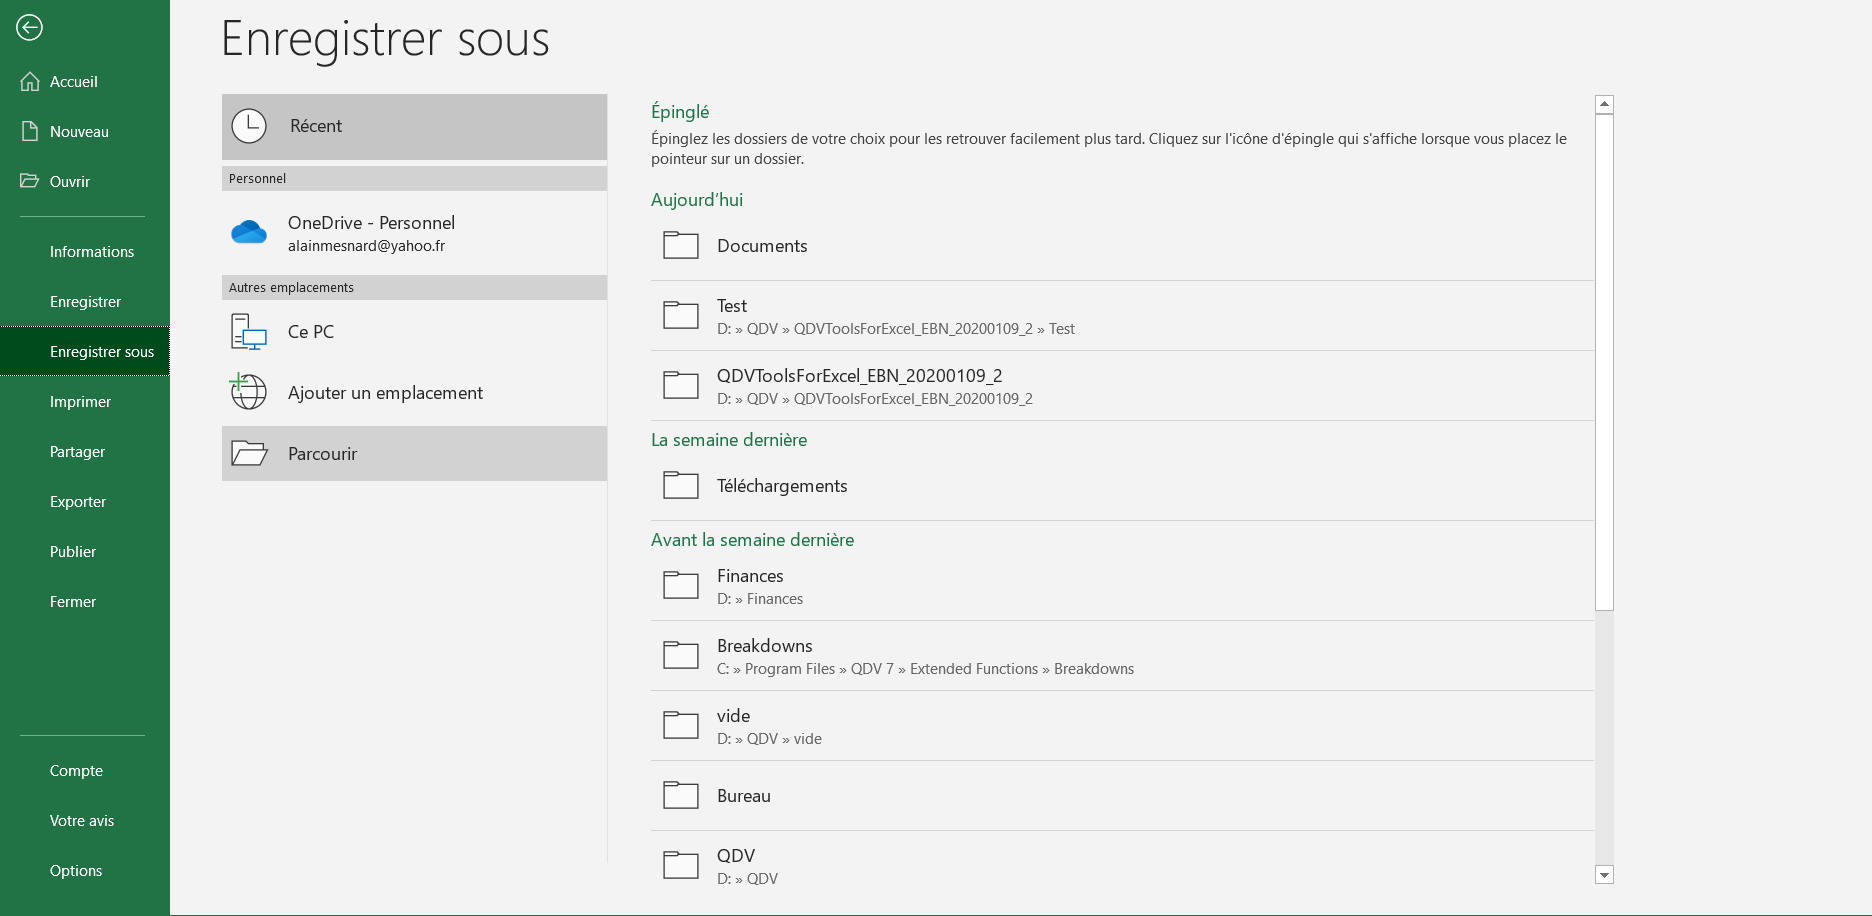Select the Breakdowns folder in Program Files

click(x=765, y=656)
